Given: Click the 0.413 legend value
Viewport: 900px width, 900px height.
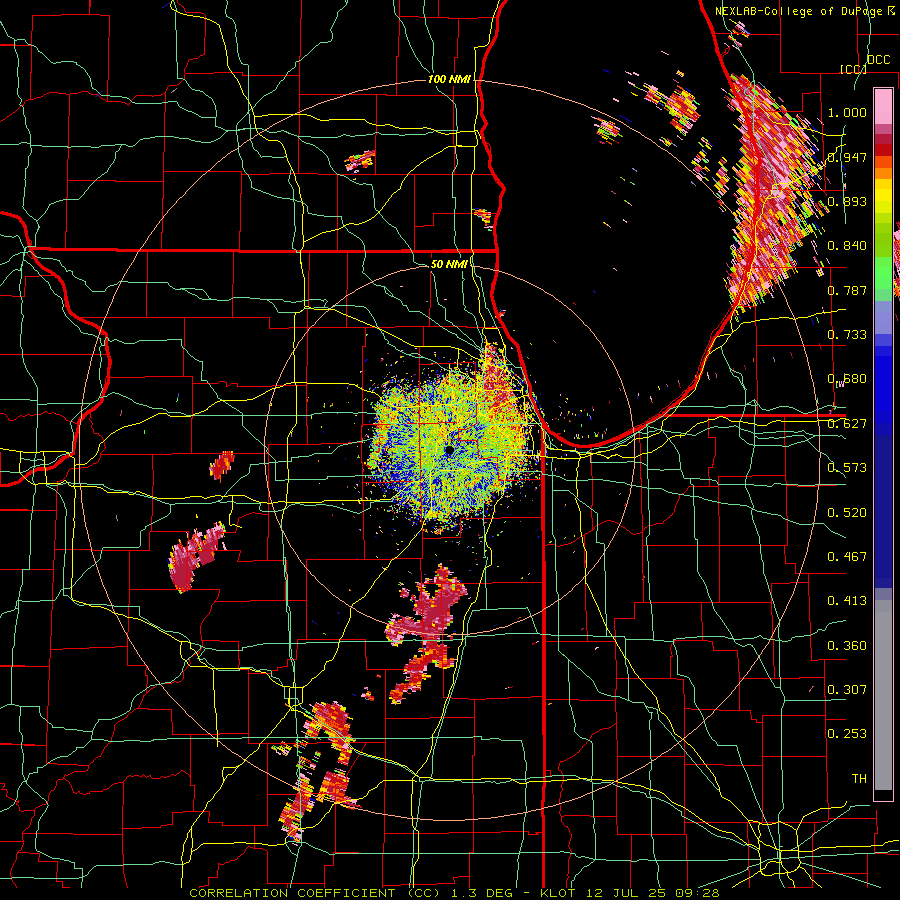Looking at the screenshot, I should [x=847, y=601].
